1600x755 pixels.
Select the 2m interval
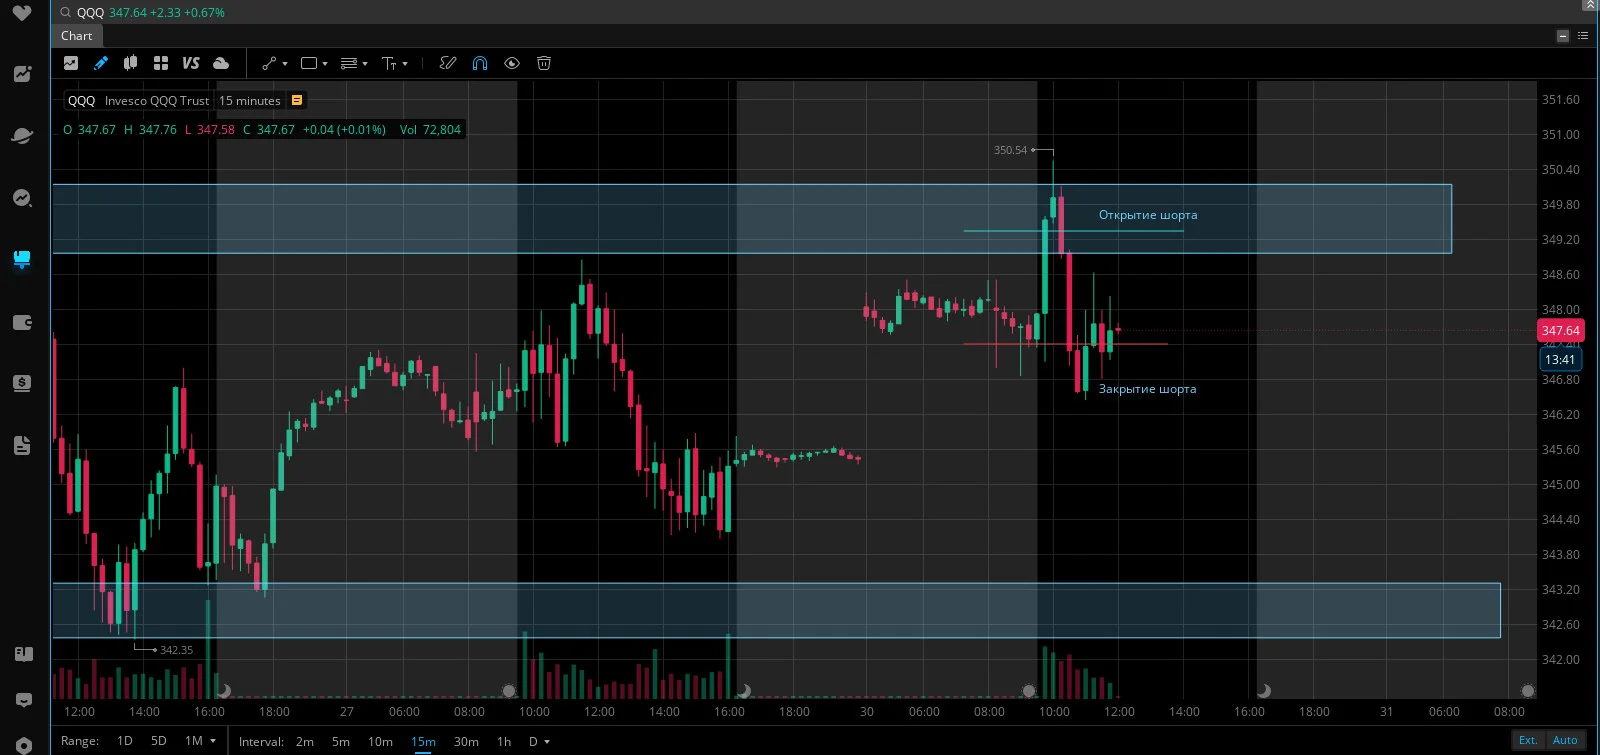[x=305, y=741]
